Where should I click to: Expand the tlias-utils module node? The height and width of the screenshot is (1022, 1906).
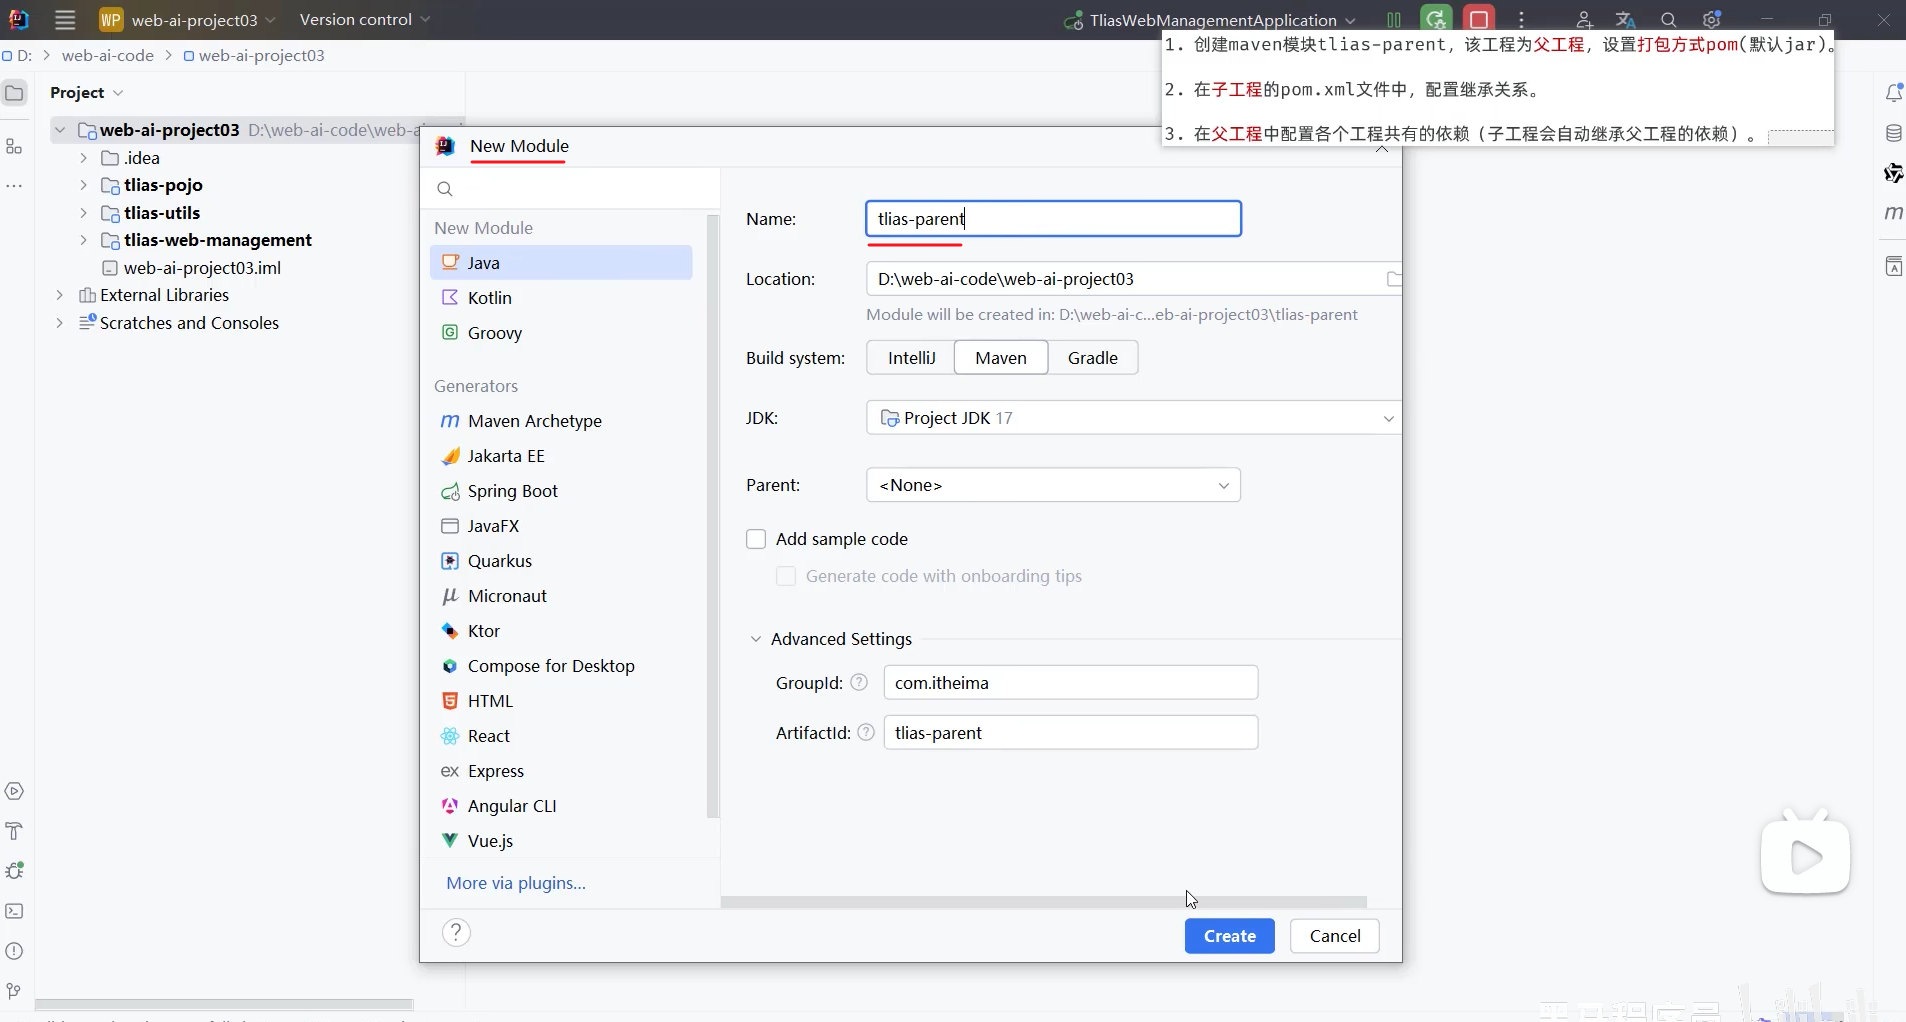(83, 213)
